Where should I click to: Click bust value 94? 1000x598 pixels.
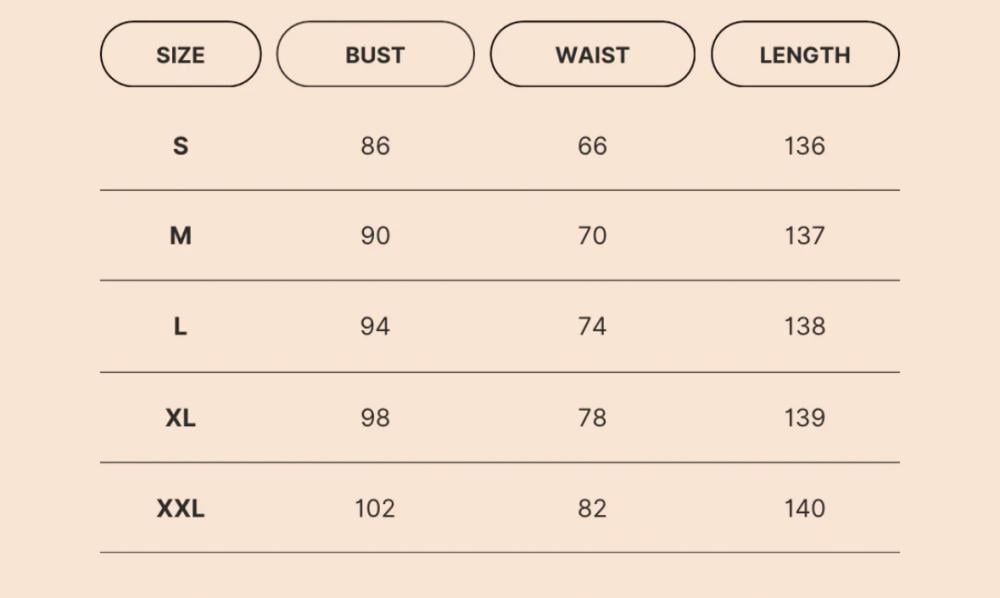click(x=375, y=326)
